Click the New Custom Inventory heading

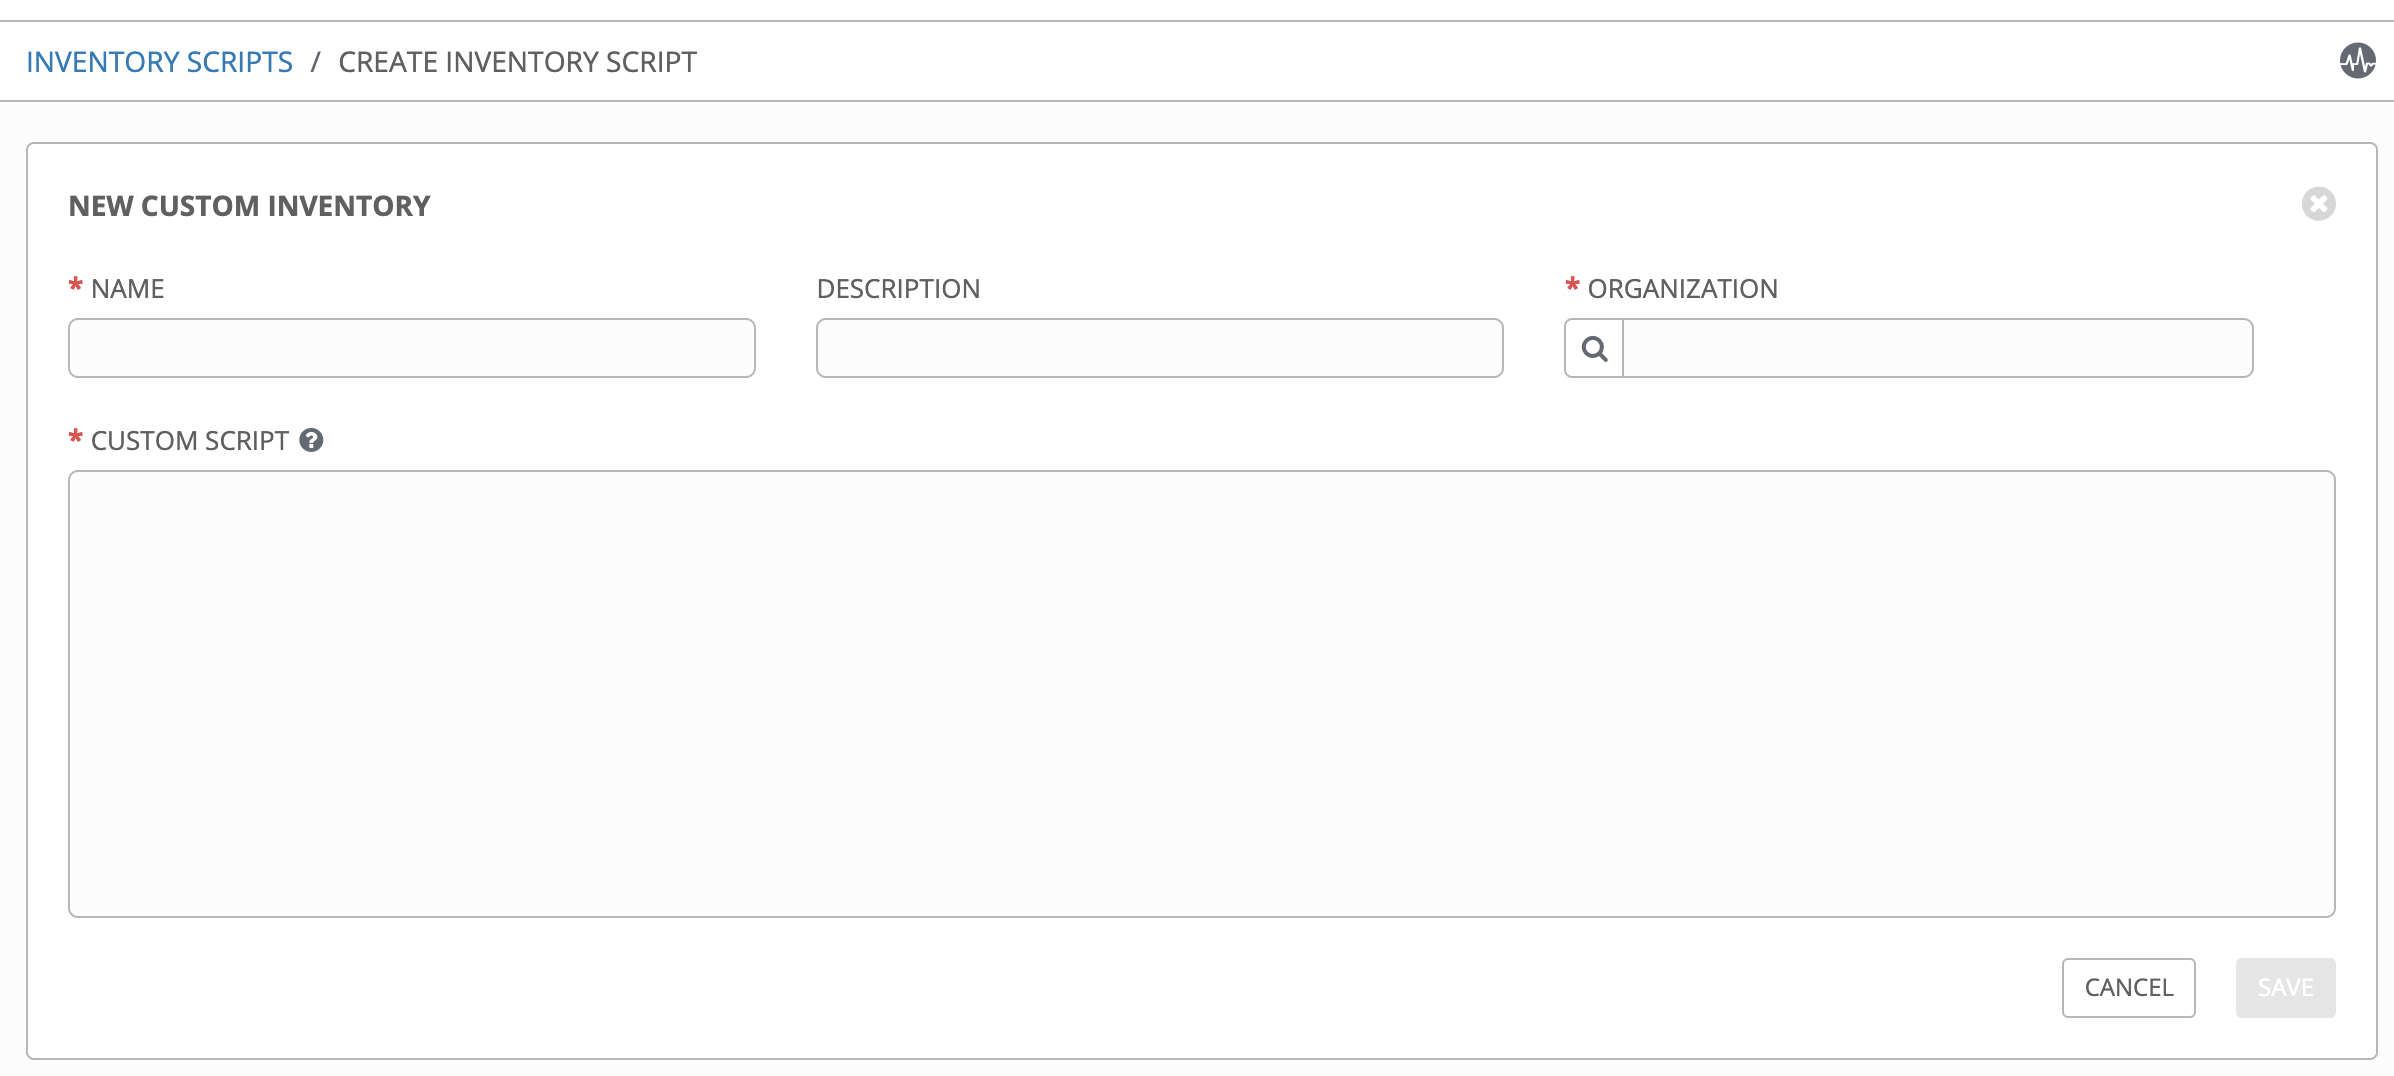point(249,206)
